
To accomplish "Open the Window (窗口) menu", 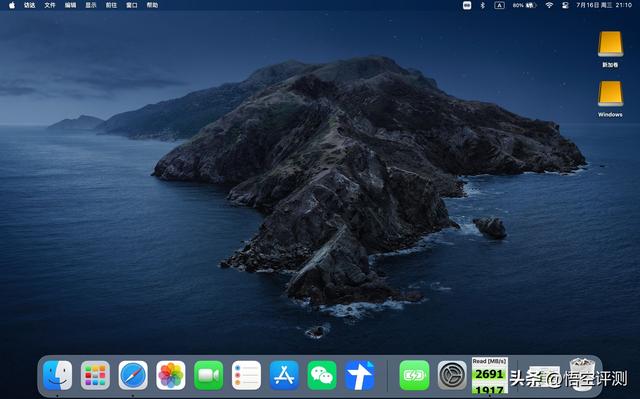I will coord(131,5).
